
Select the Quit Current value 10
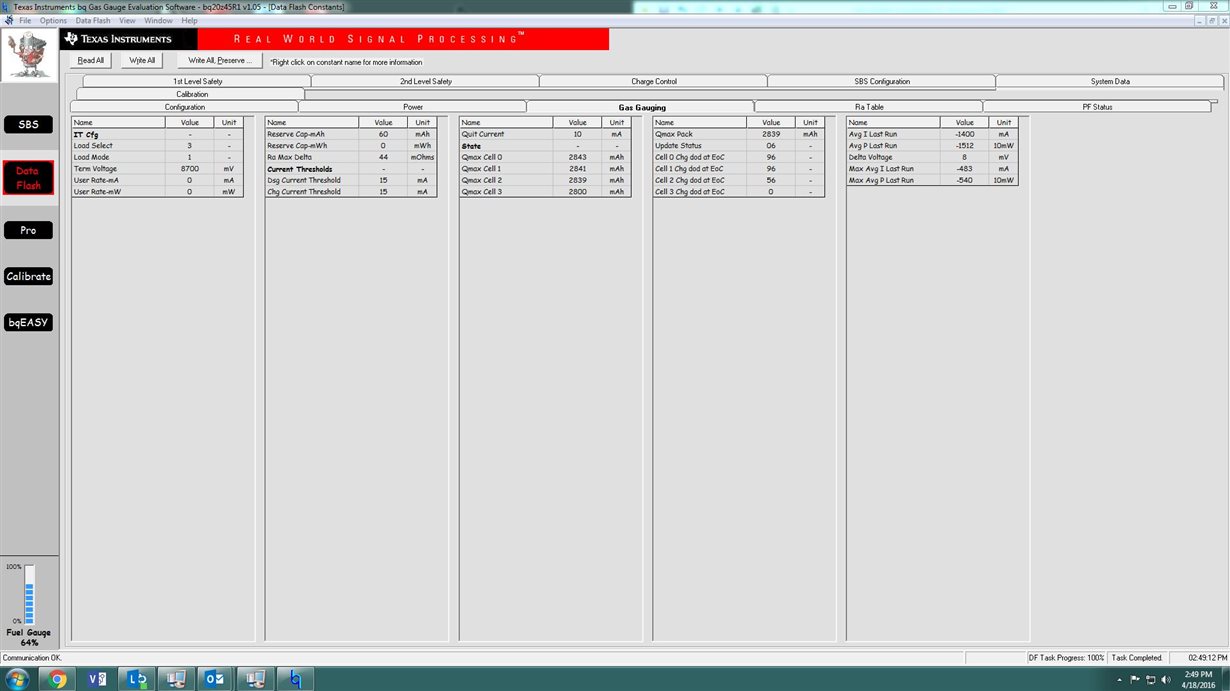[577, 134]
